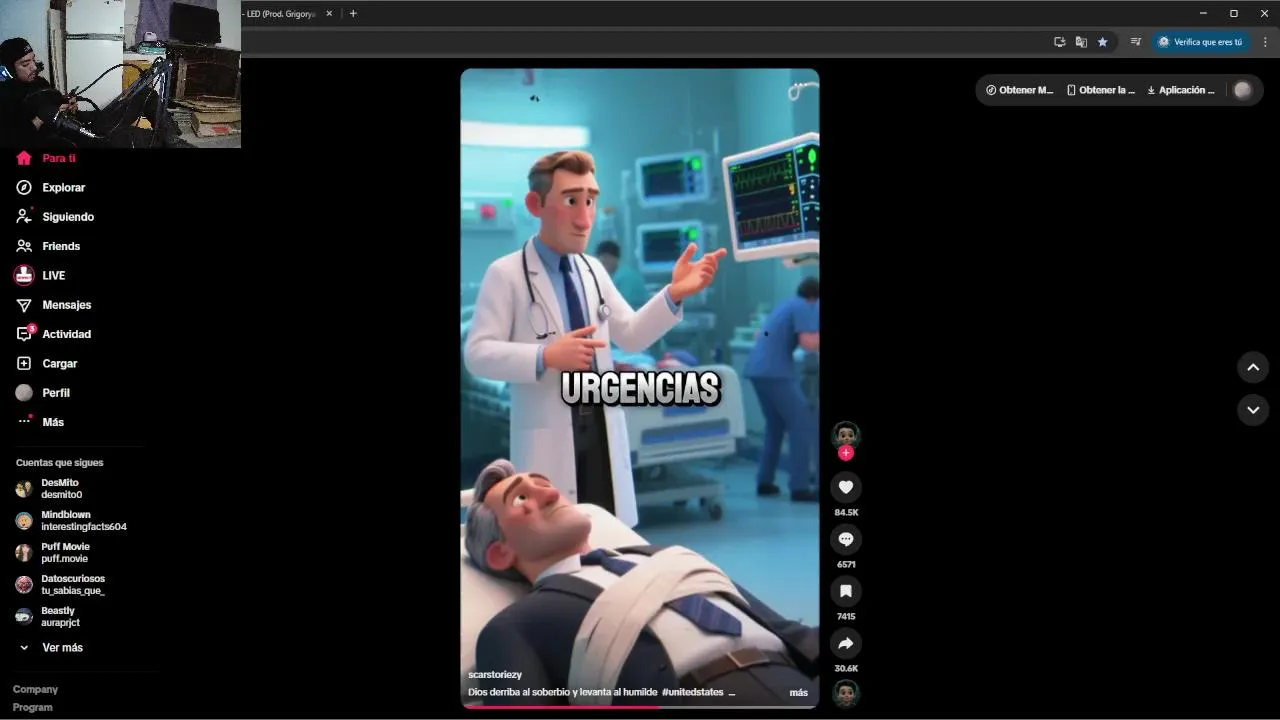Image resolution: width=1280 pixels, height=720 pixels.
Task: Like the video with the heart icon
Action: tap(846, 487)
